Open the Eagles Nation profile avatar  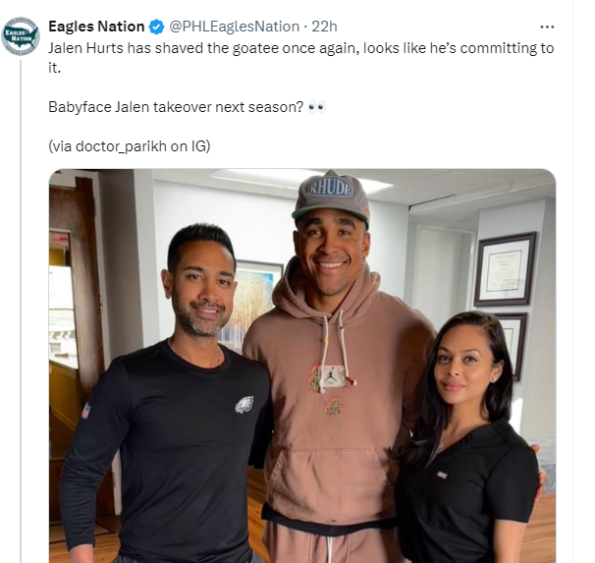(x=20, y=36)
